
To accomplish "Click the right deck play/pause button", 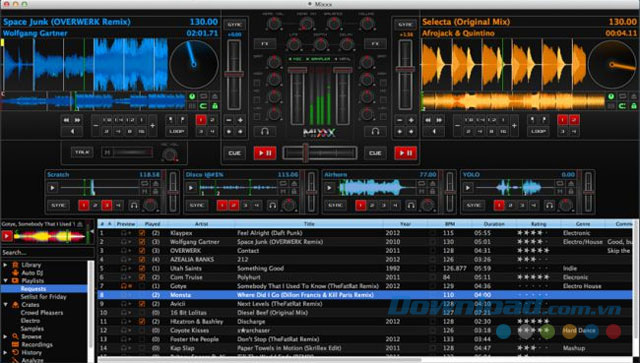I will click(405, 153).
